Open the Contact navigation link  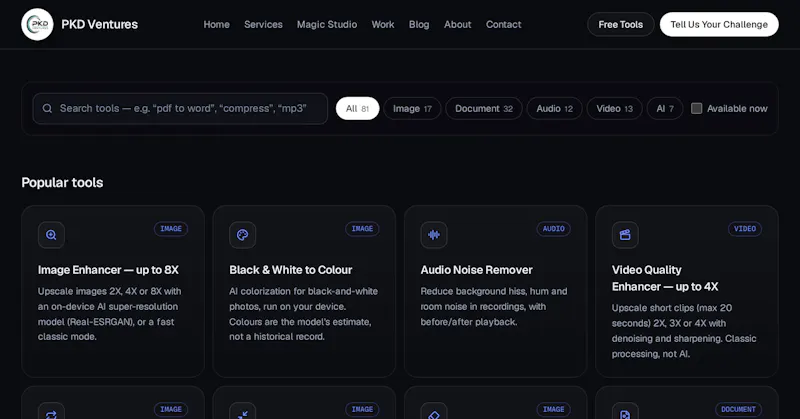coord(504,24)
